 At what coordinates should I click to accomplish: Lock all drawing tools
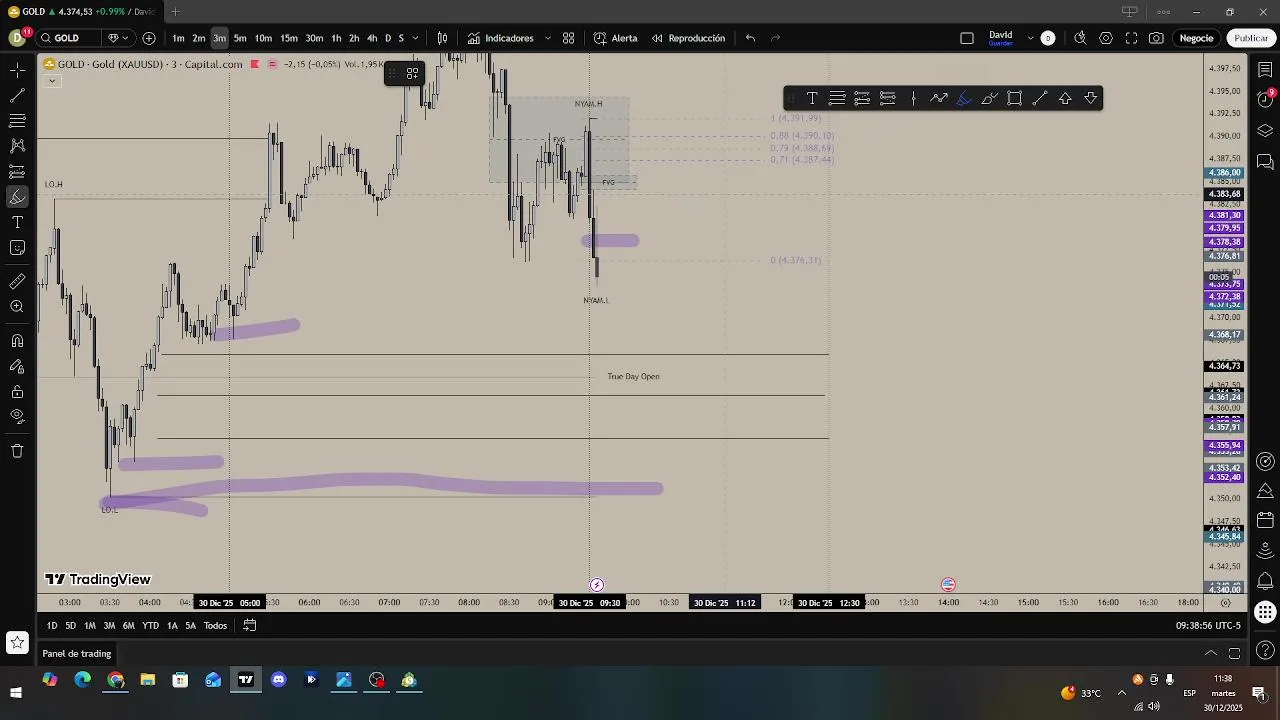[x=17, y=392]
